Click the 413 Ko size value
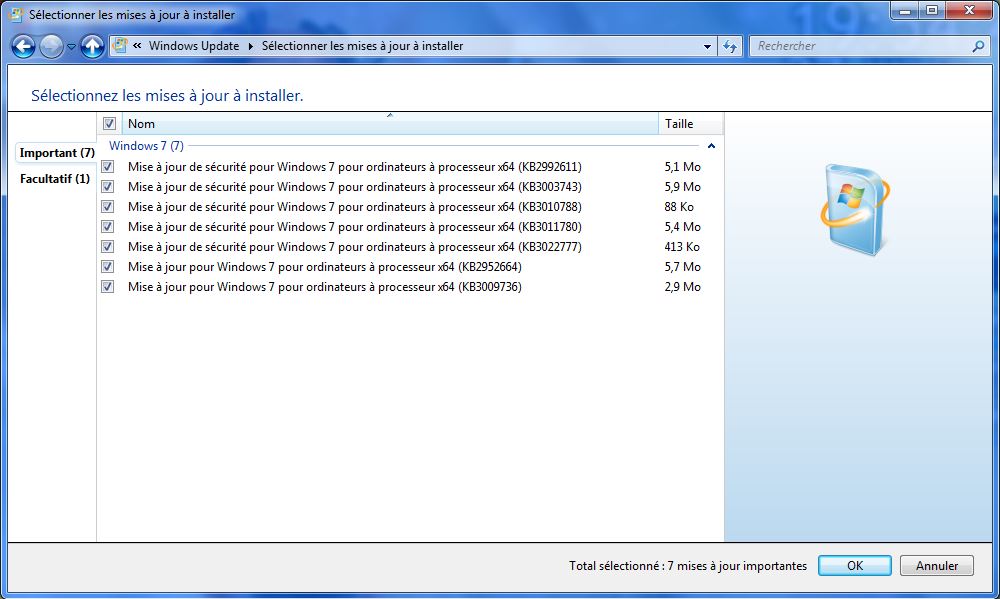The width and height of the screenshot is (1000, 599). coord(682,247)
